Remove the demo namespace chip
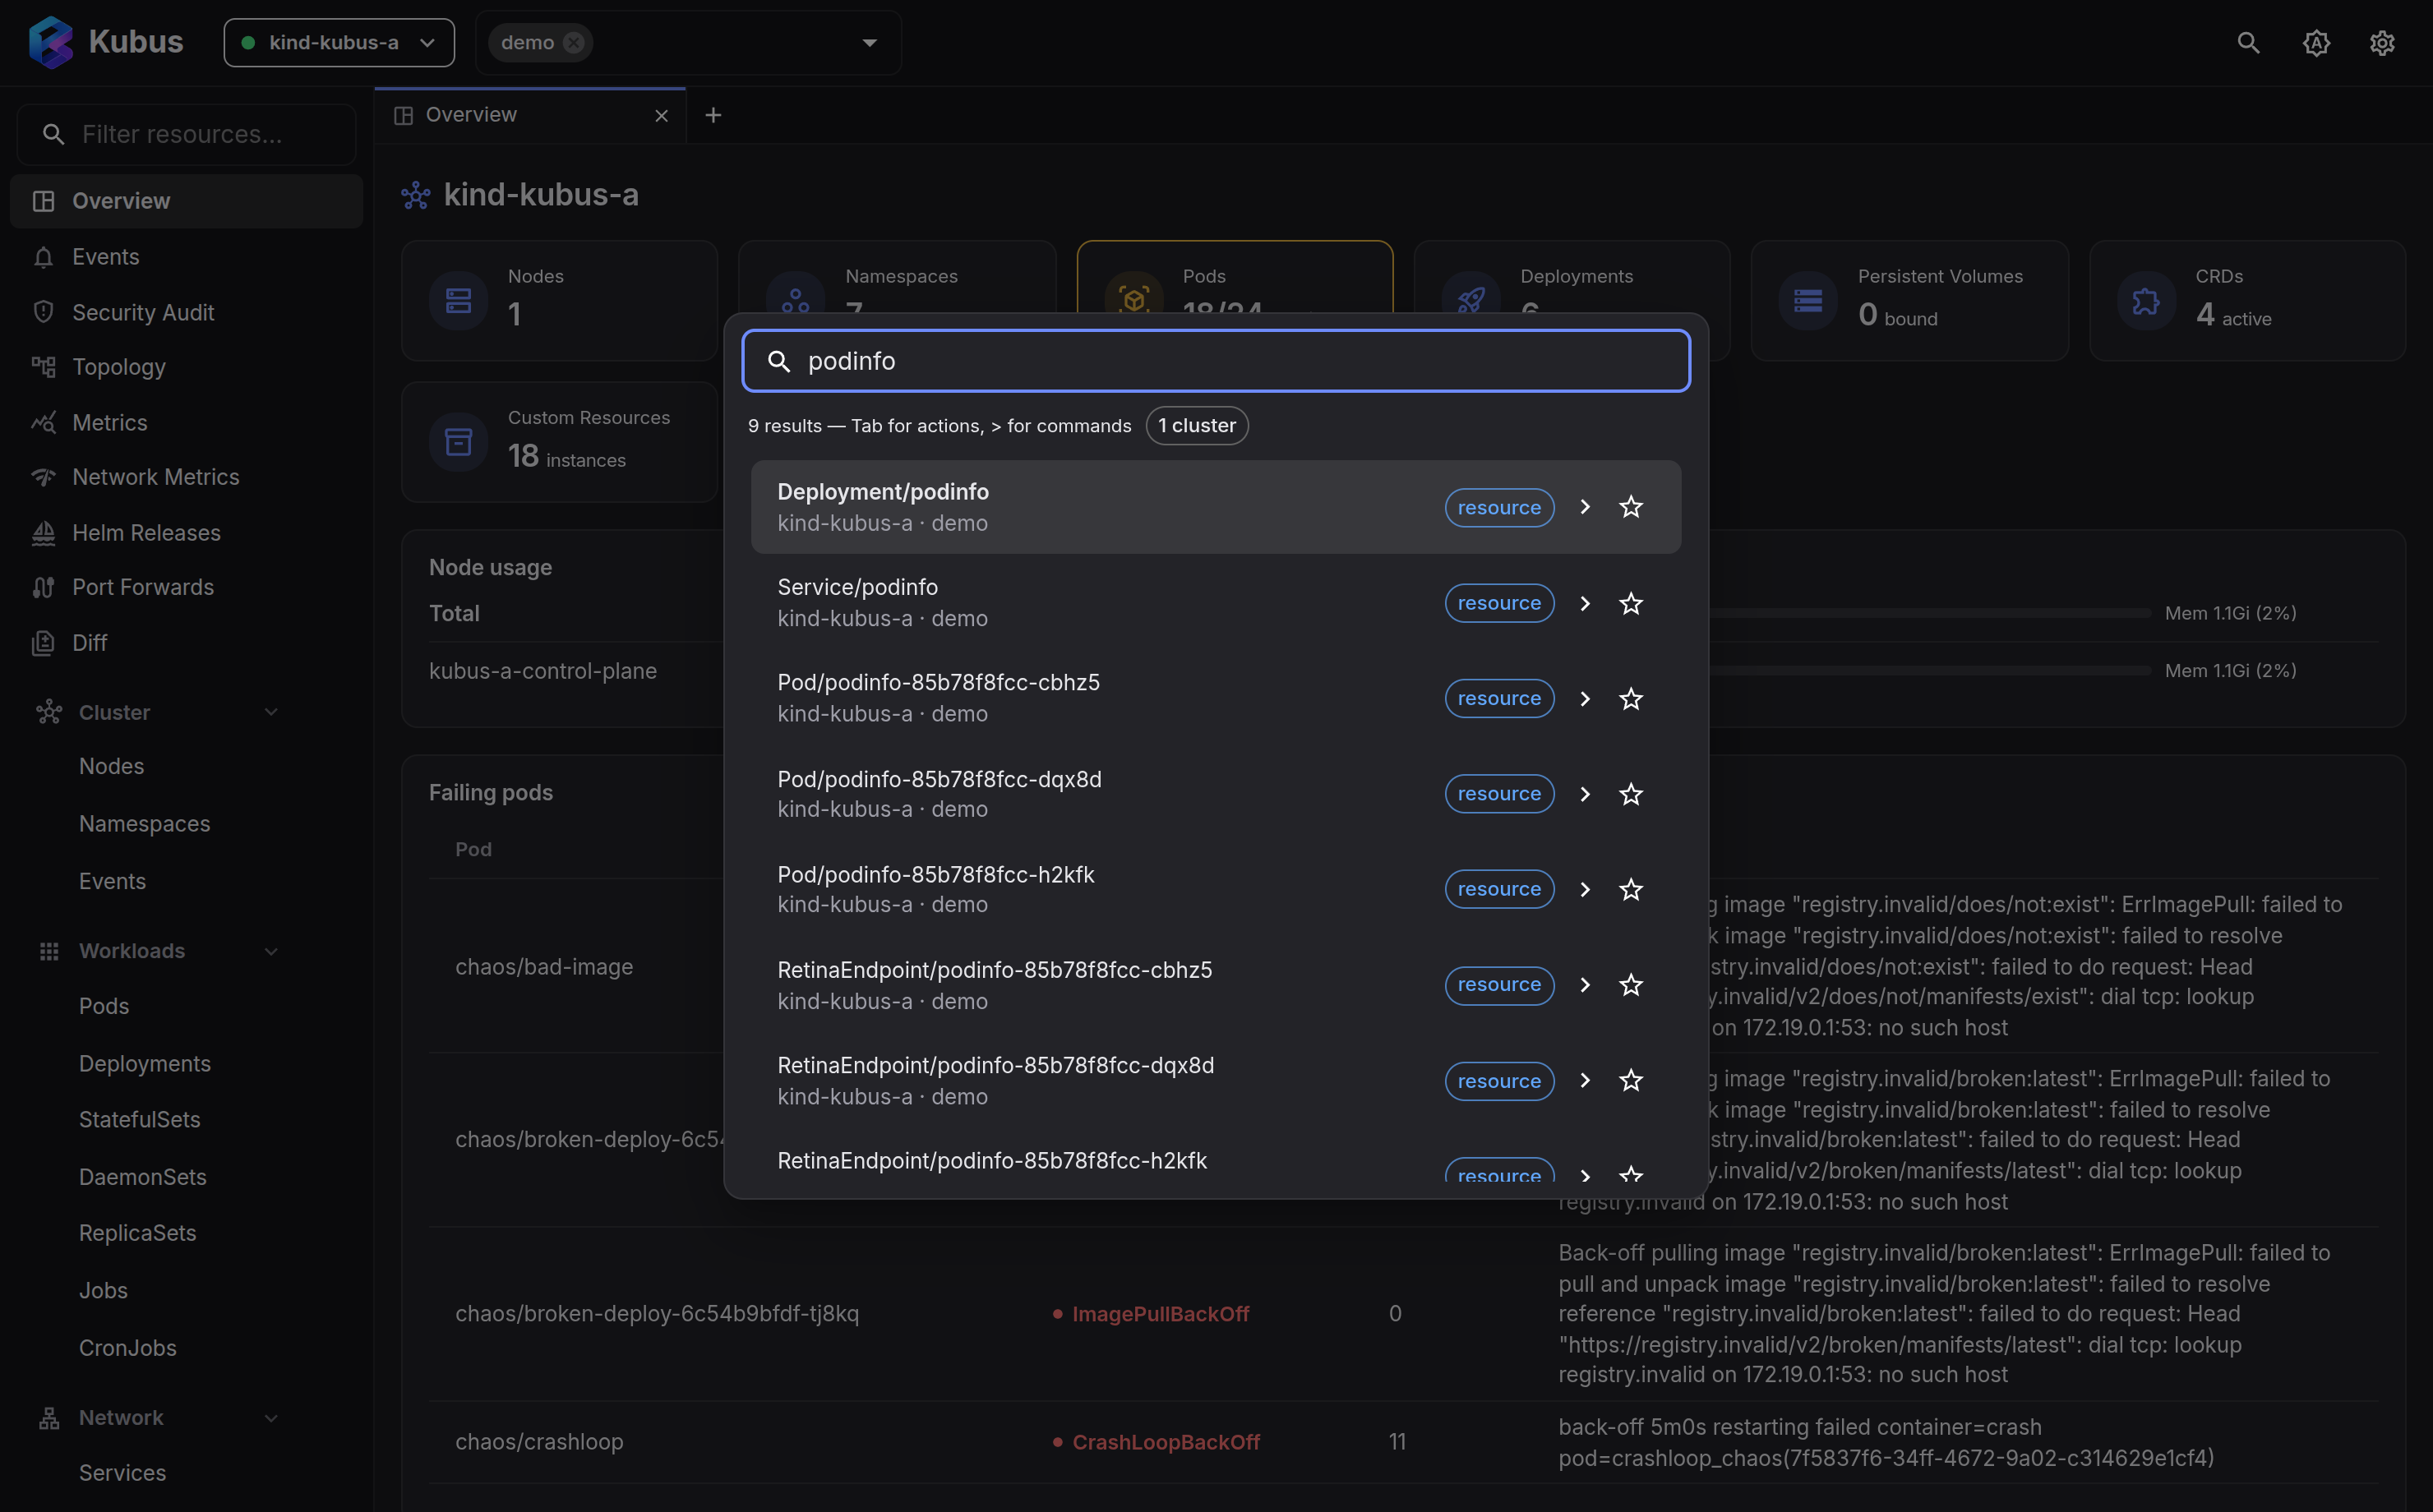2433x1512 pixels. tap(574, 42)
